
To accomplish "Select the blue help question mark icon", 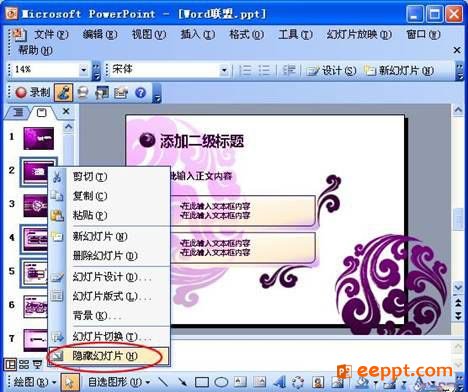I will [141, 92].
